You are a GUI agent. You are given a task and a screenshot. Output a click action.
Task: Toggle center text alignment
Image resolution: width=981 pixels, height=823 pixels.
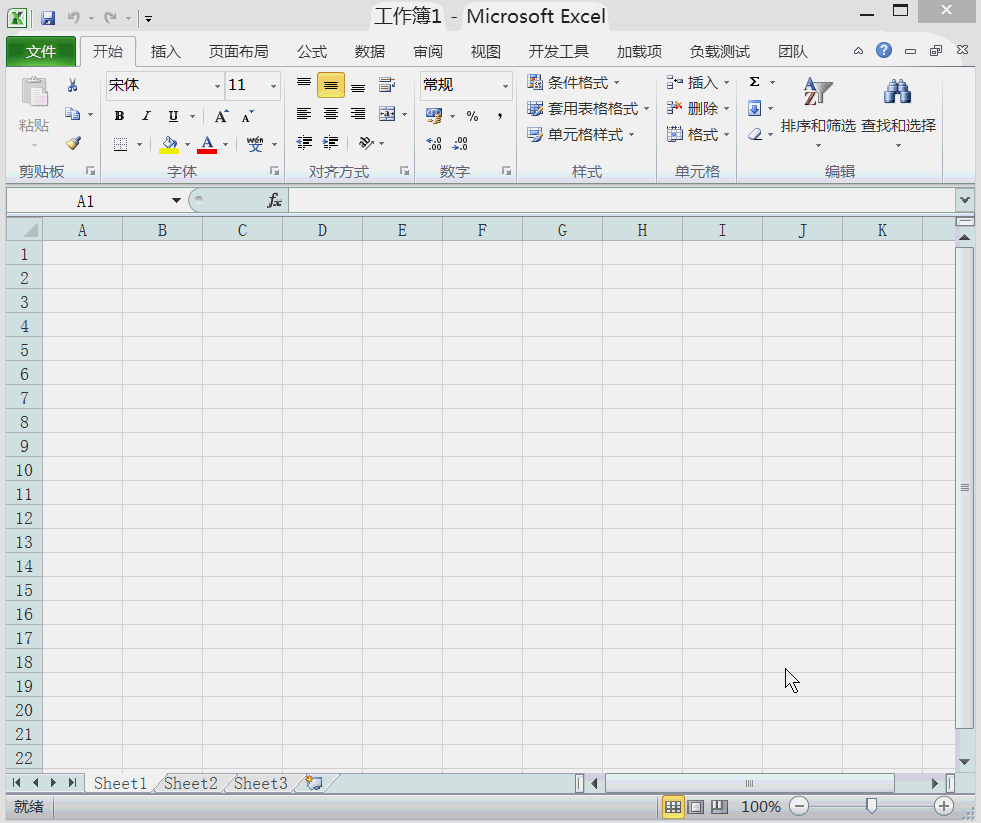[330, 114]
